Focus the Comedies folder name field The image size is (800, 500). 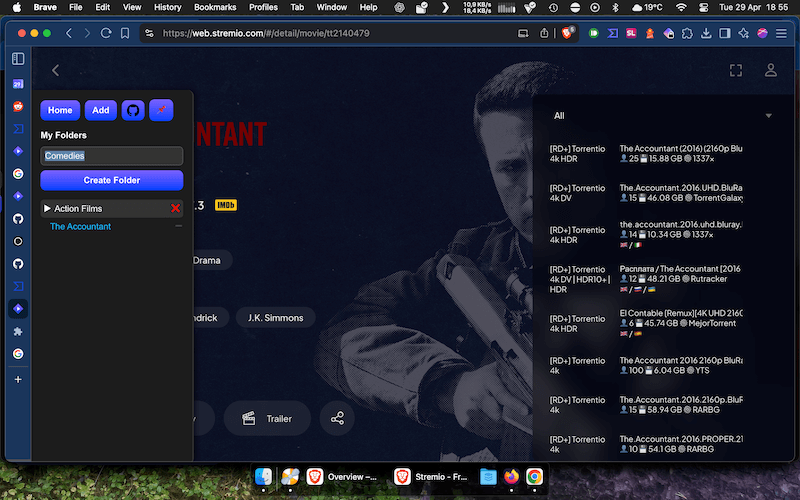112,156
